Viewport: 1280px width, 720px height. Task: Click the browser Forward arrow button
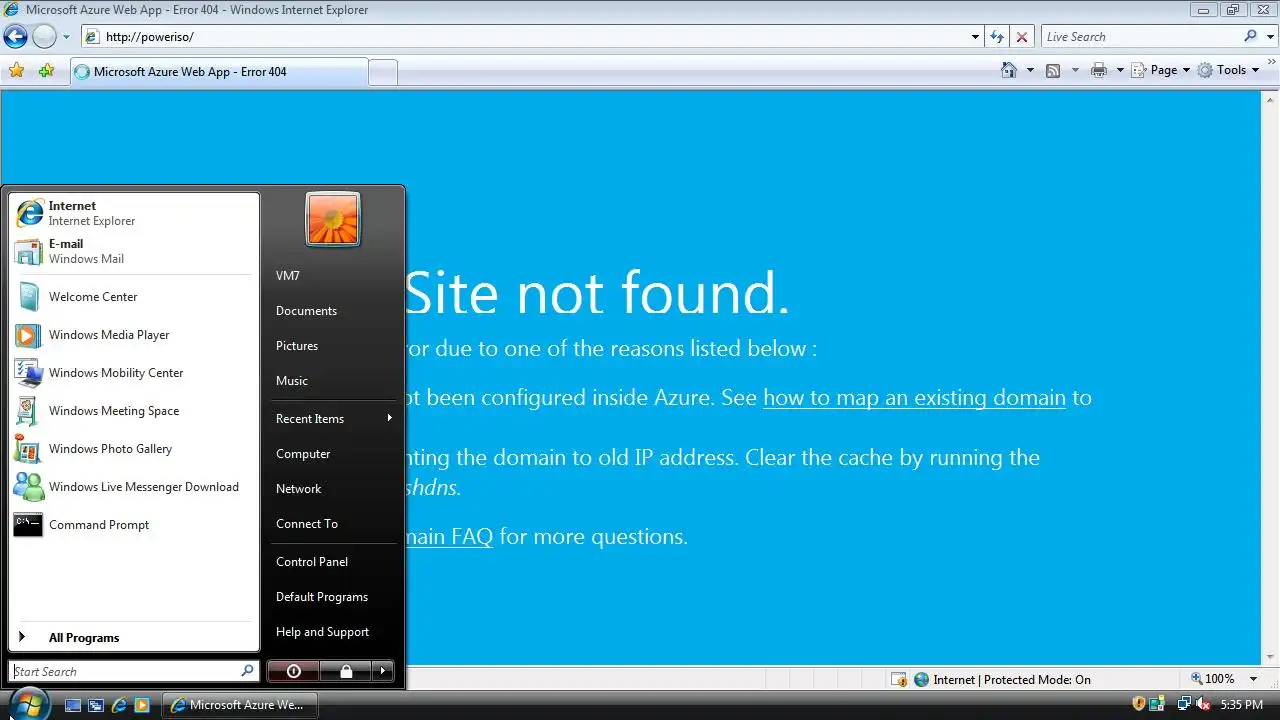click(x=44, y=37)
